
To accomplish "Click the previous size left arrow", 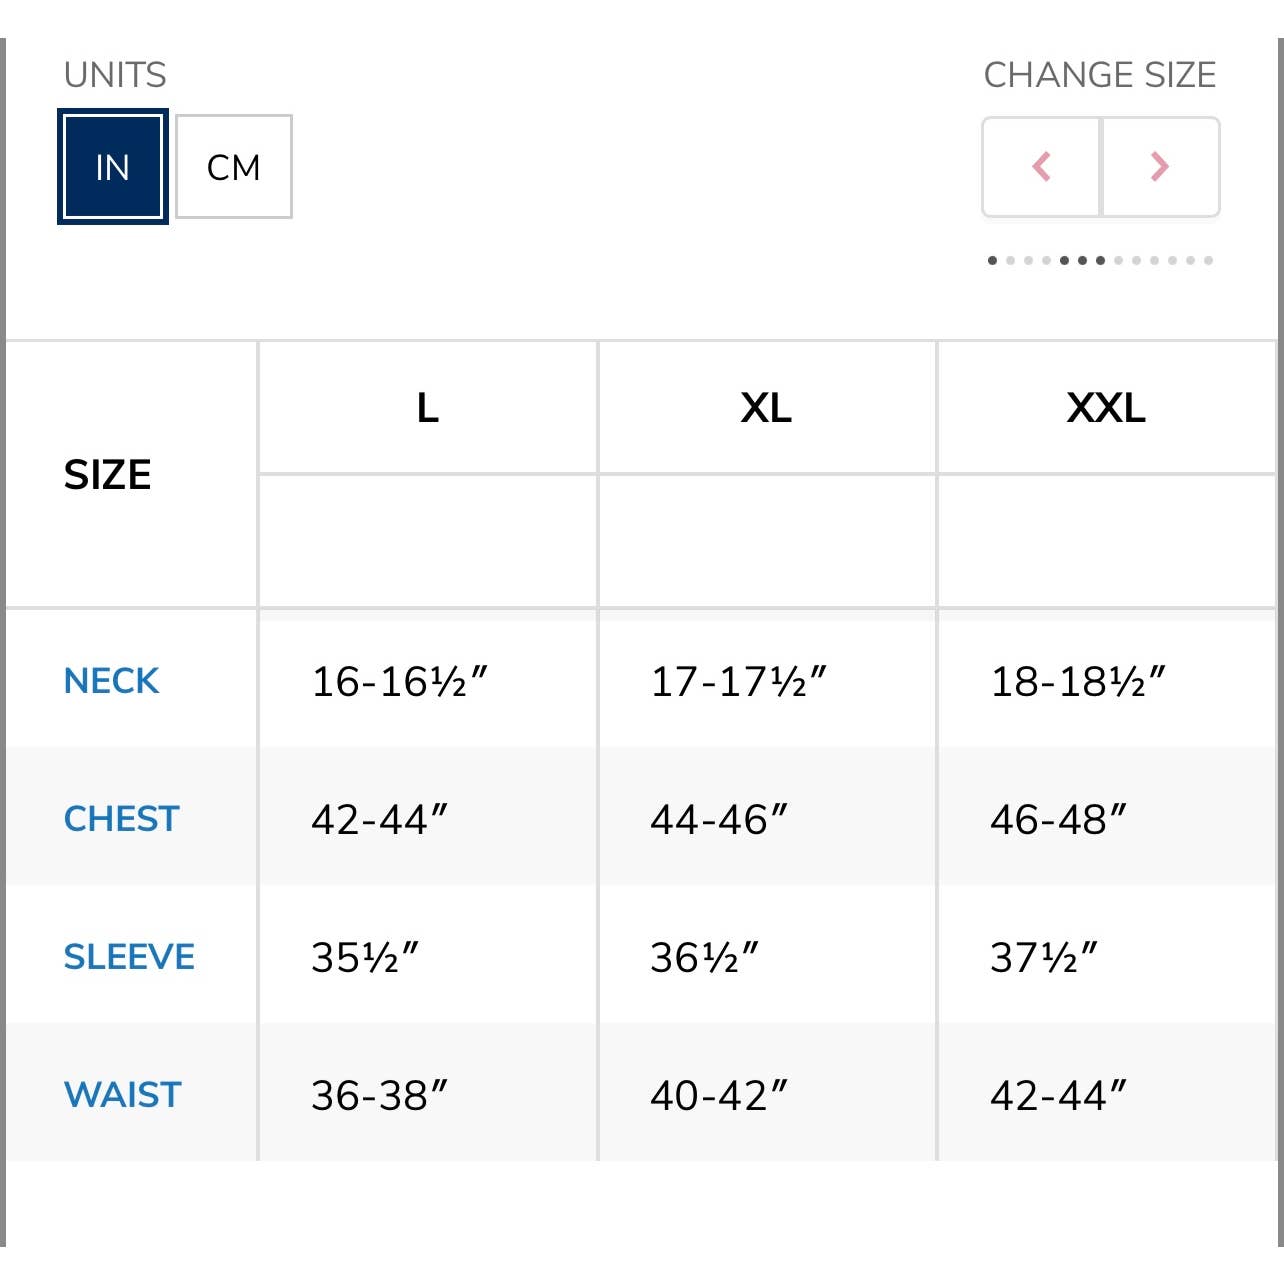I will [x=1041, y=166].
